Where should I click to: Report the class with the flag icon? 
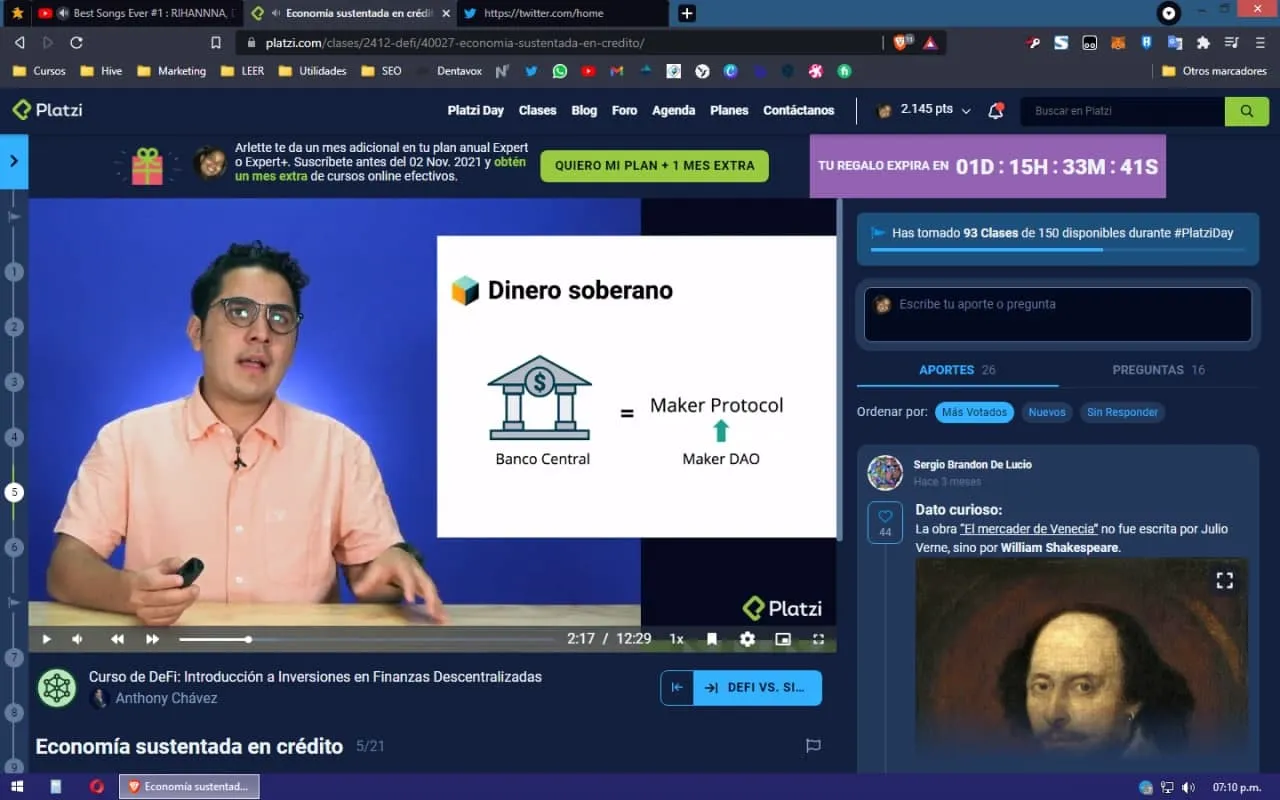(x=813, y=746)
